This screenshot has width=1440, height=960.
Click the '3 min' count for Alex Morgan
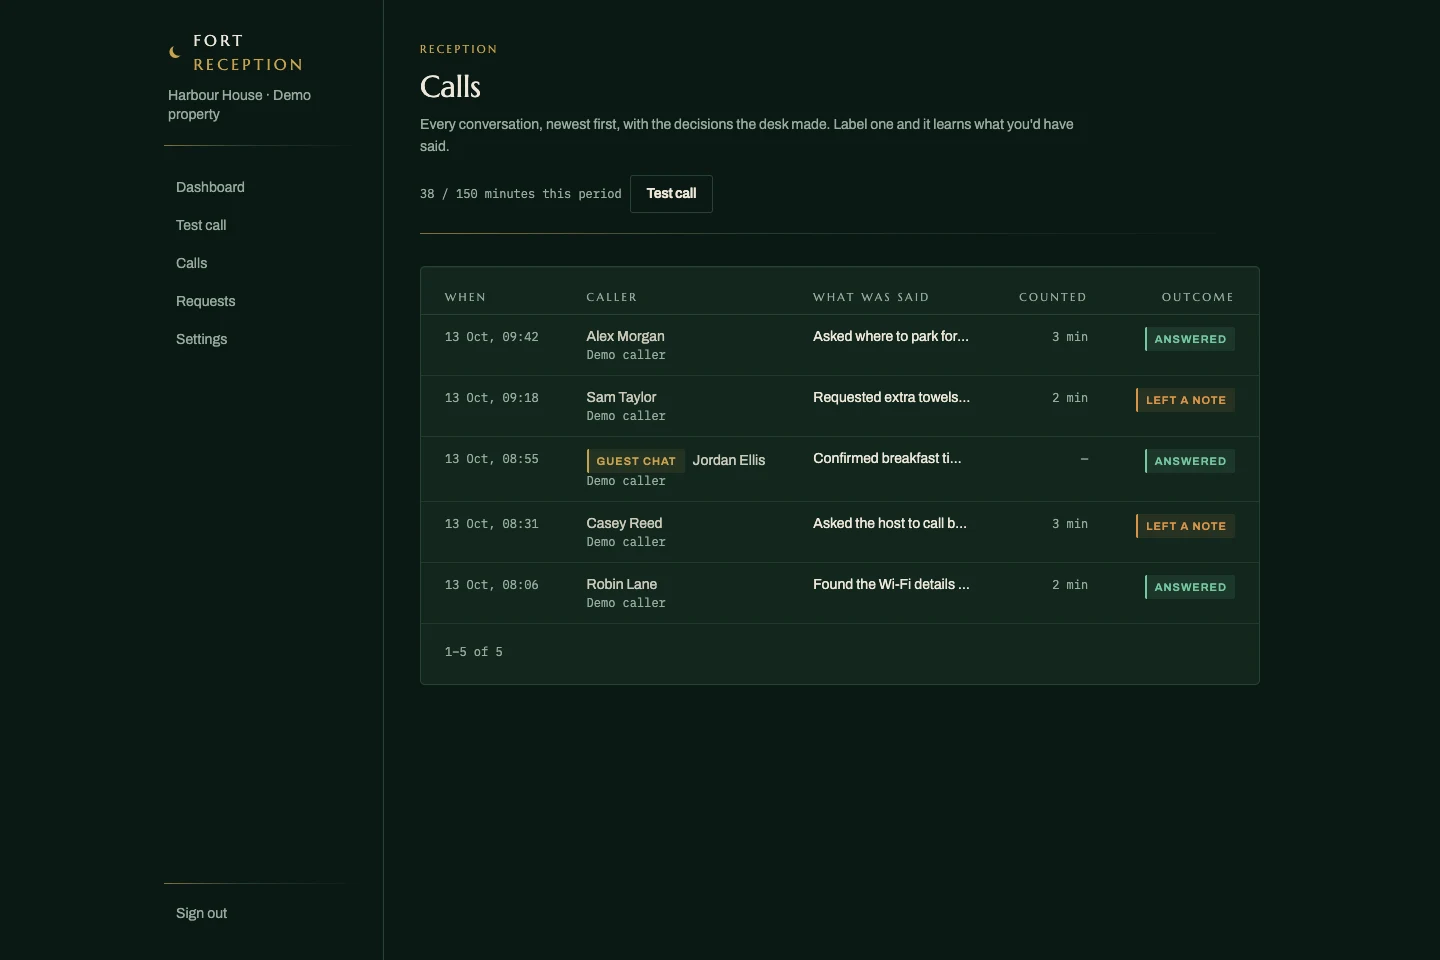(x=1070, y=337)
